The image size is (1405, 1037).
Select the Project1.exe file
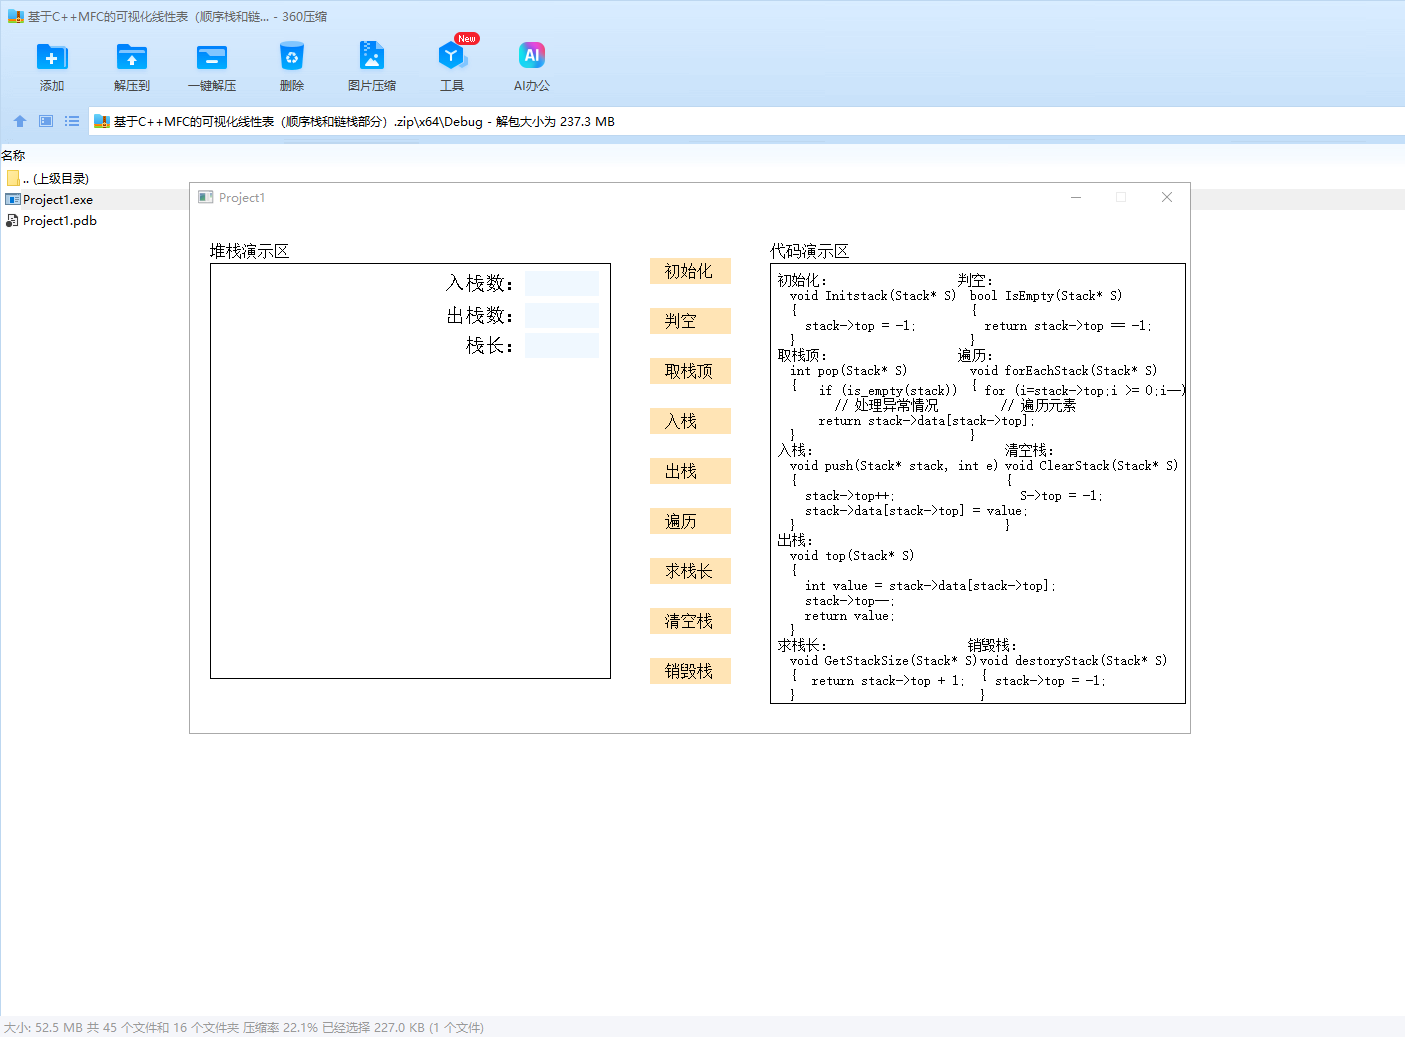58,200
